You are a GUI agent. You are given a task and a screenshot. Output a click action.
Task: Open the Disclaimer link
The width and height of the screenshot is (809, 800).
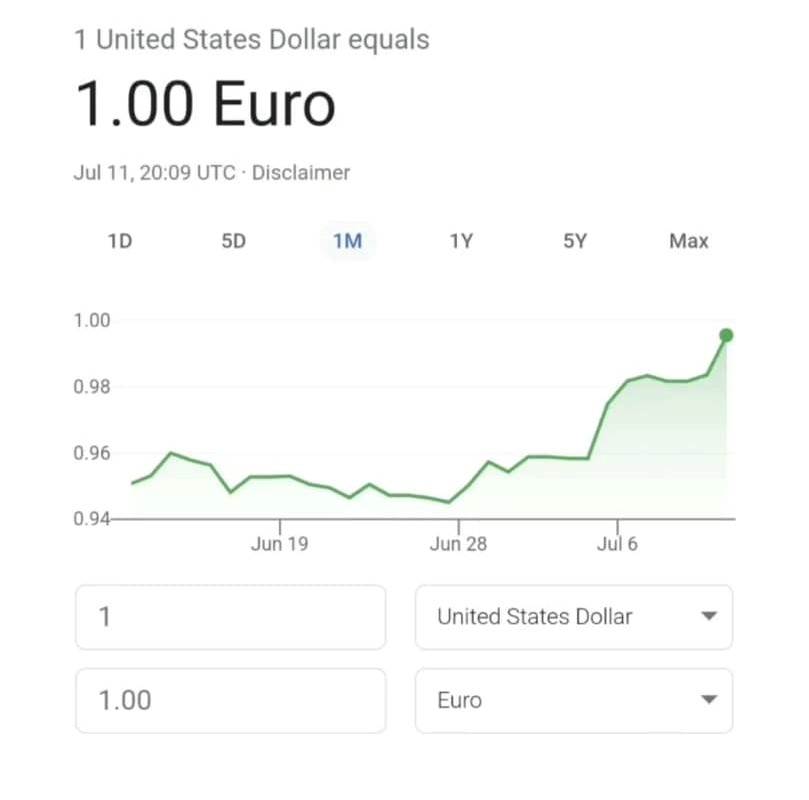301,172
